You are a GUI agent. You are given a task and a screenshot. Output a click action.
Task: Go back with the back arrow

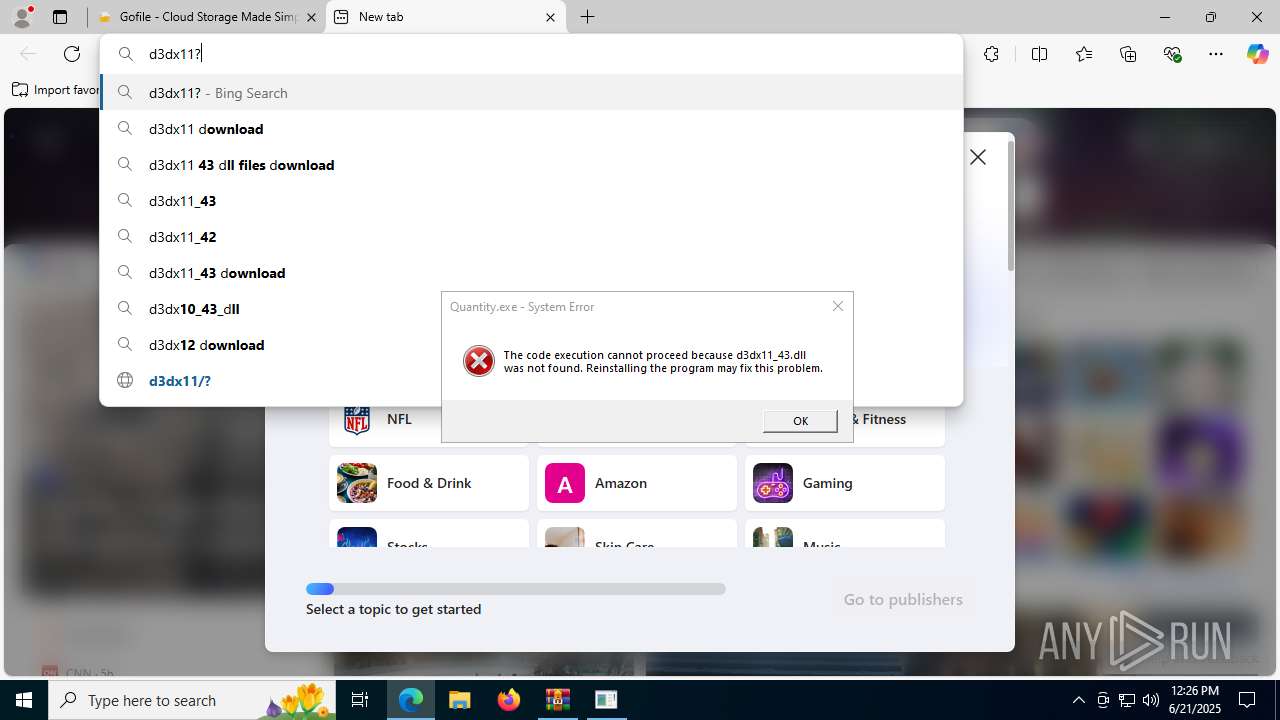(x=28, y=54)
